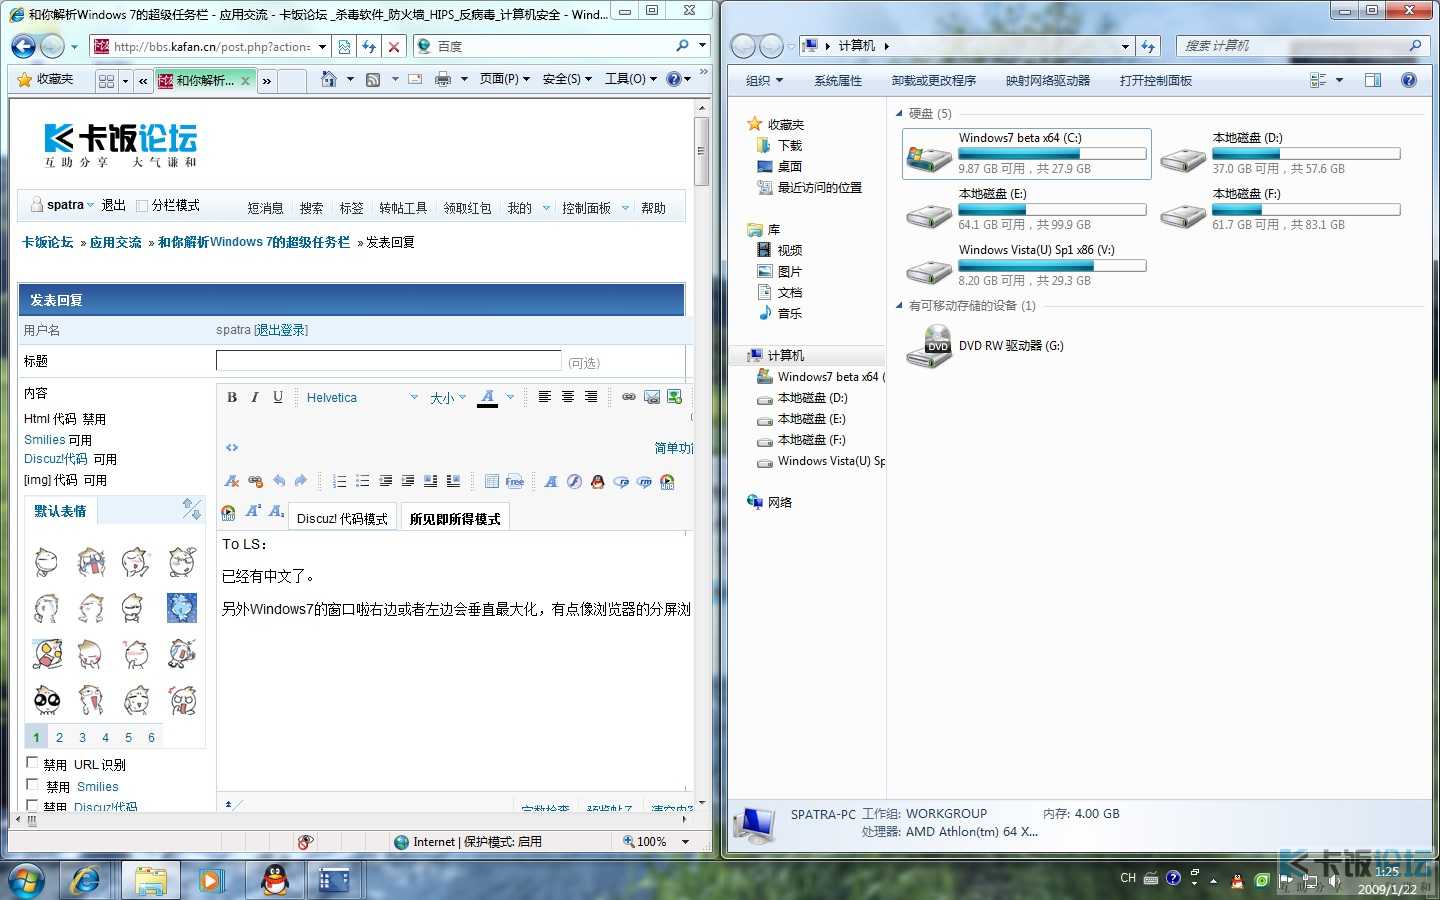The image size is (1440, 900).
Task: Align text right in the editor
Action: pyautogui.click(x=591, y=397)
